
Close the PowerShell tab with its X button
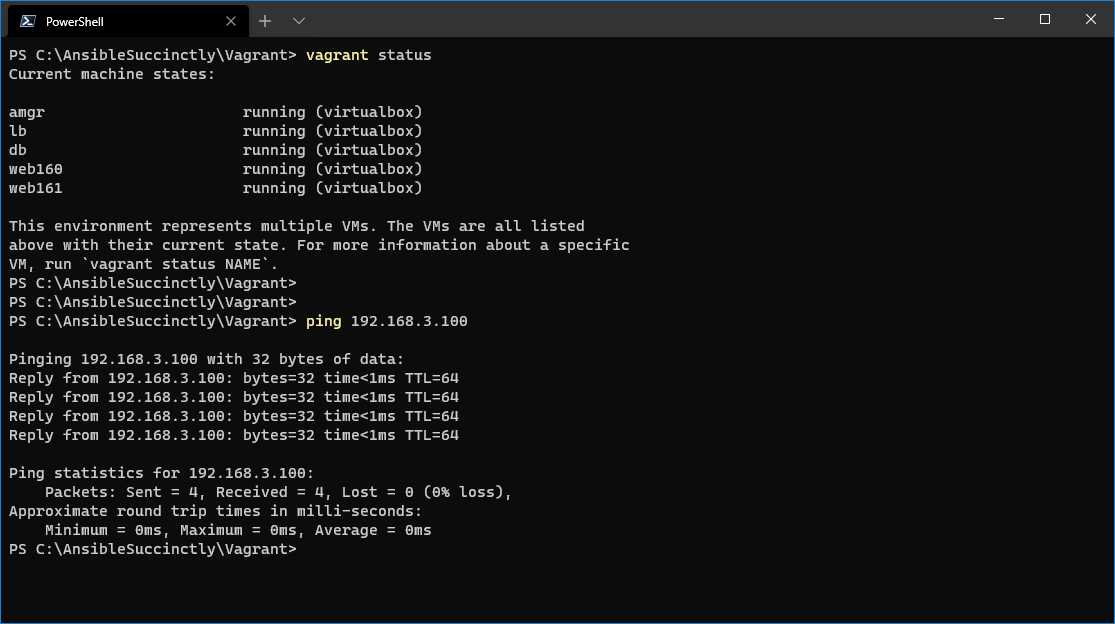(231, 20)
